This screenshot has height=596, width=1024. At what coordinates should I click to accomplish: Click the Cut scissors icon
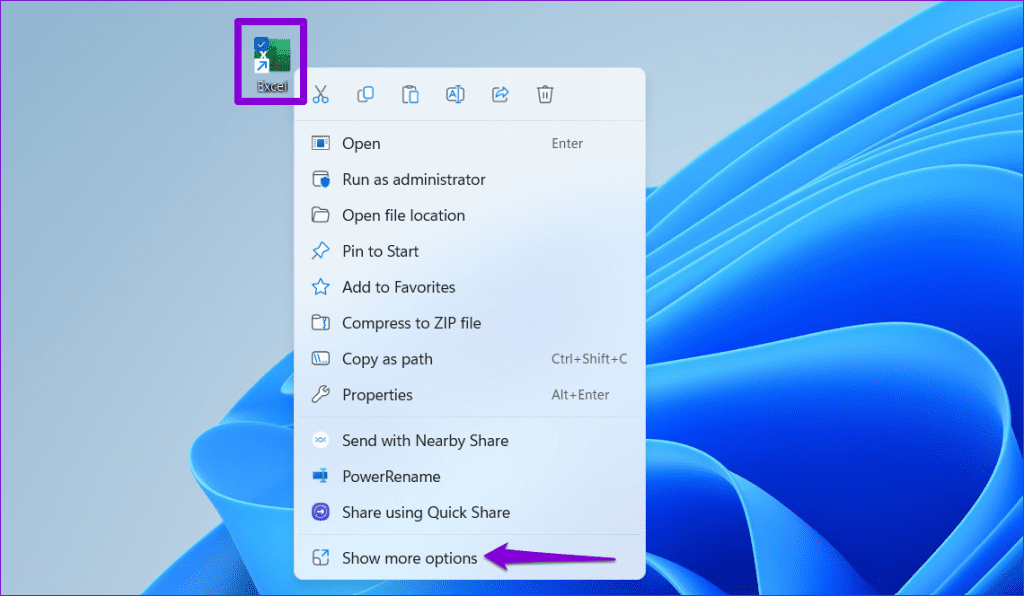[321, 95]
